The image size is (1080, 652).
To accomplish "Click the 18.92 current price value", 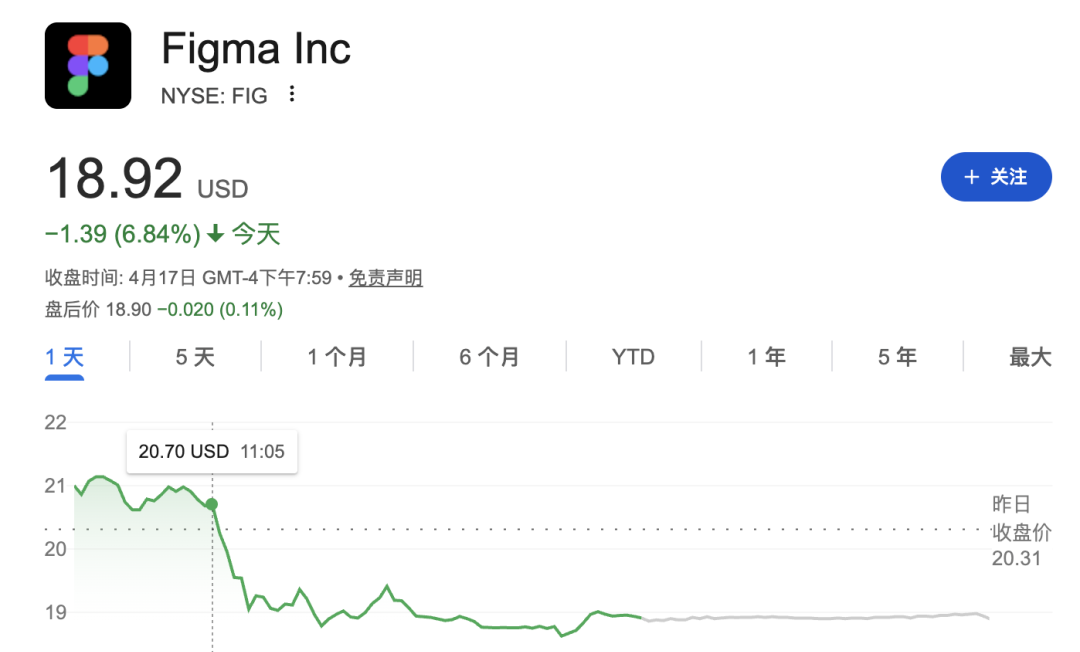I will 115,178.
